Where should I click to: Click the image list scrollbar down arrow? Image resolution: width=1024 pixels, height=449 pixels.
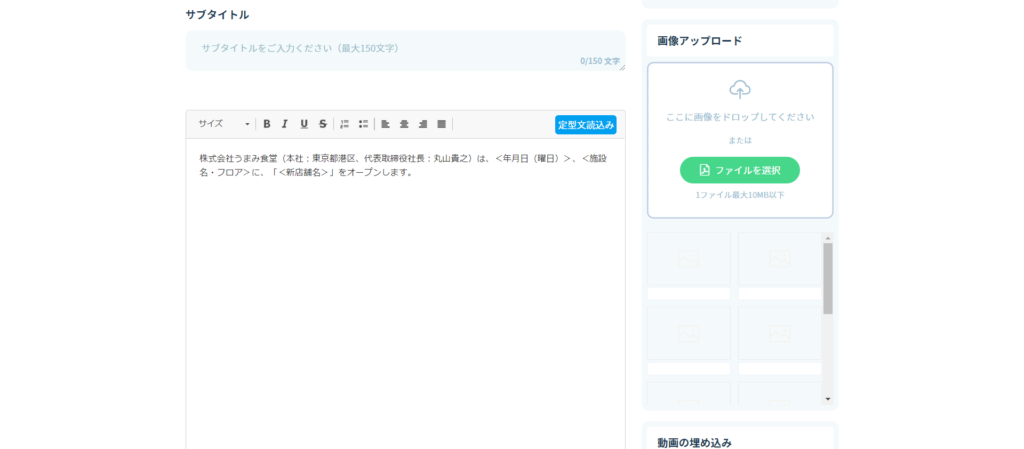point(827,399)
